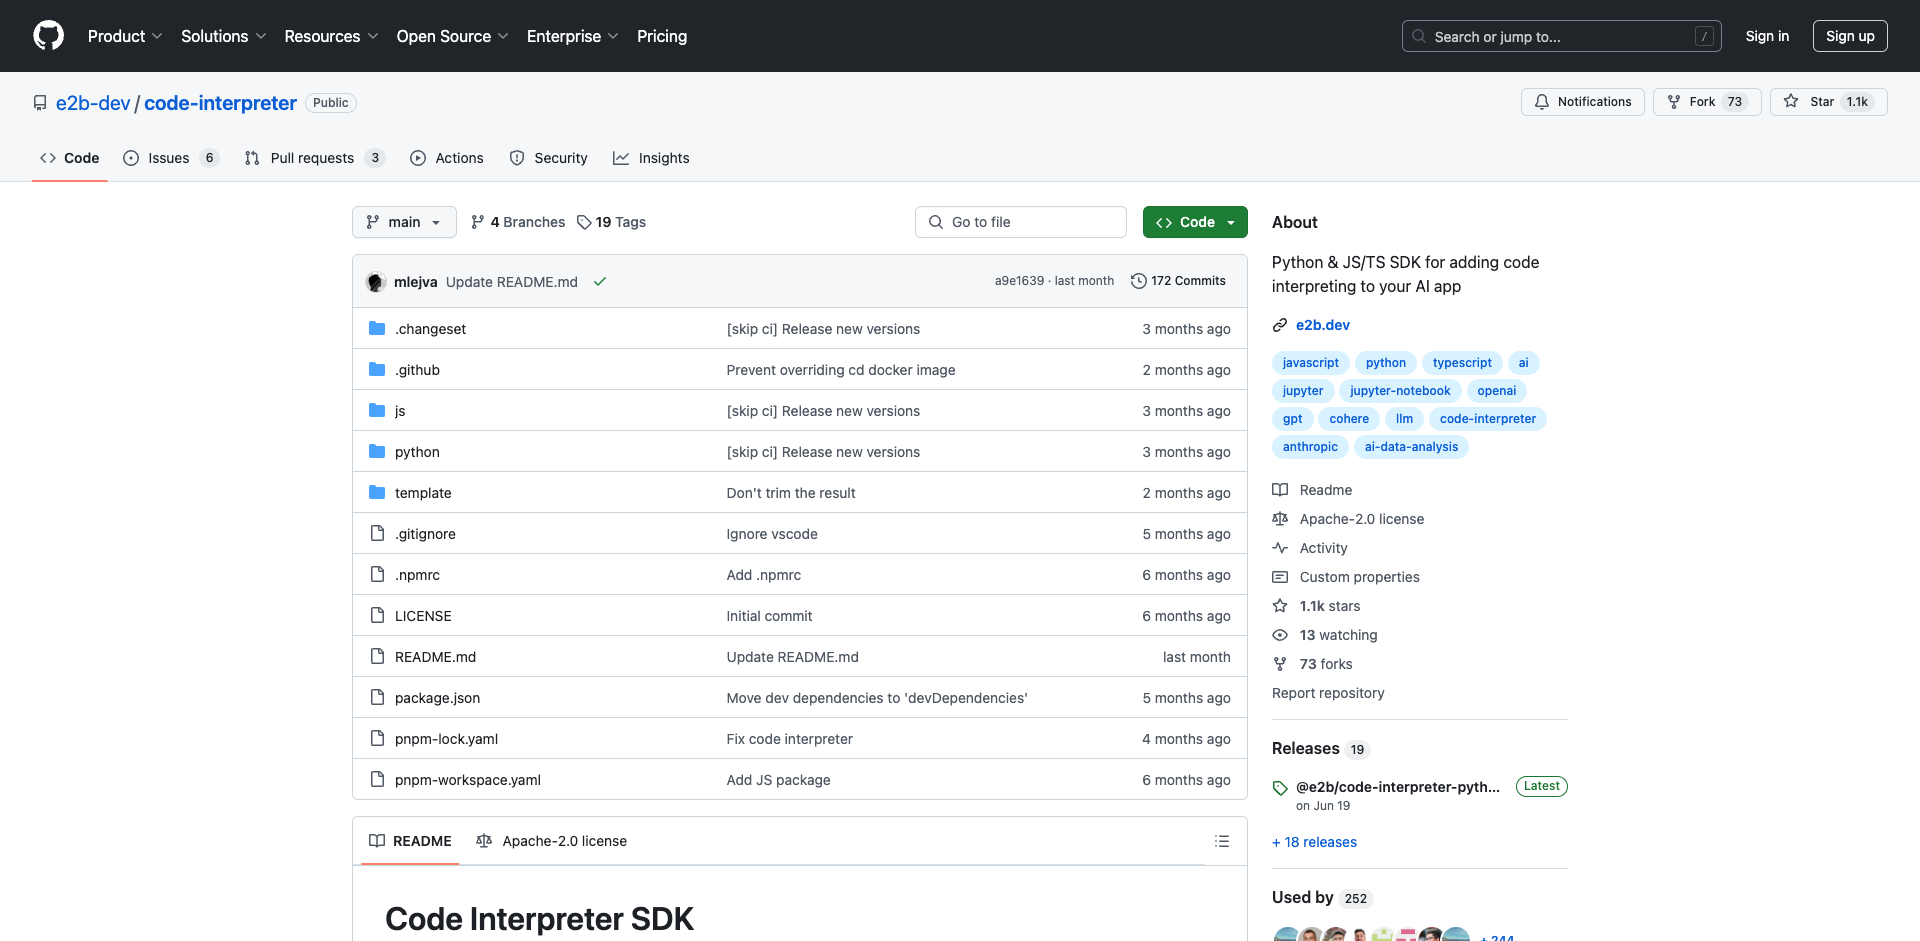
Task: Click inside the Go to file search field
Action: pyautogui.click(x=1020, y=222)
